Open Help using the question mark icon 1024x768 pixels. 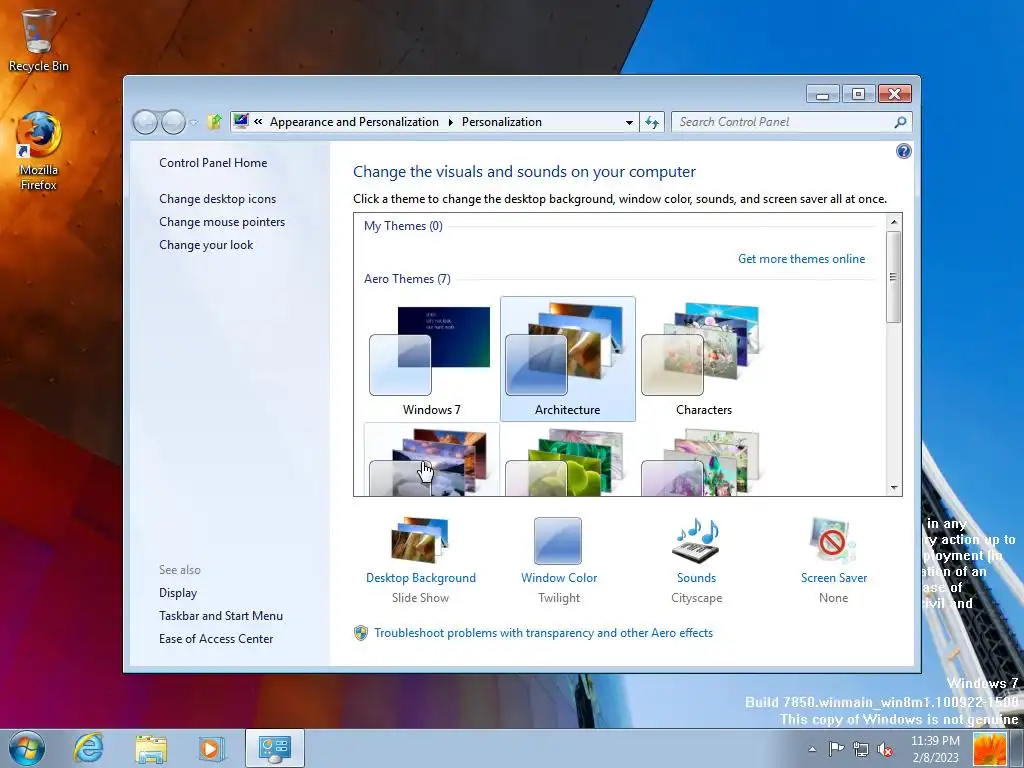(x=903, y=152)
